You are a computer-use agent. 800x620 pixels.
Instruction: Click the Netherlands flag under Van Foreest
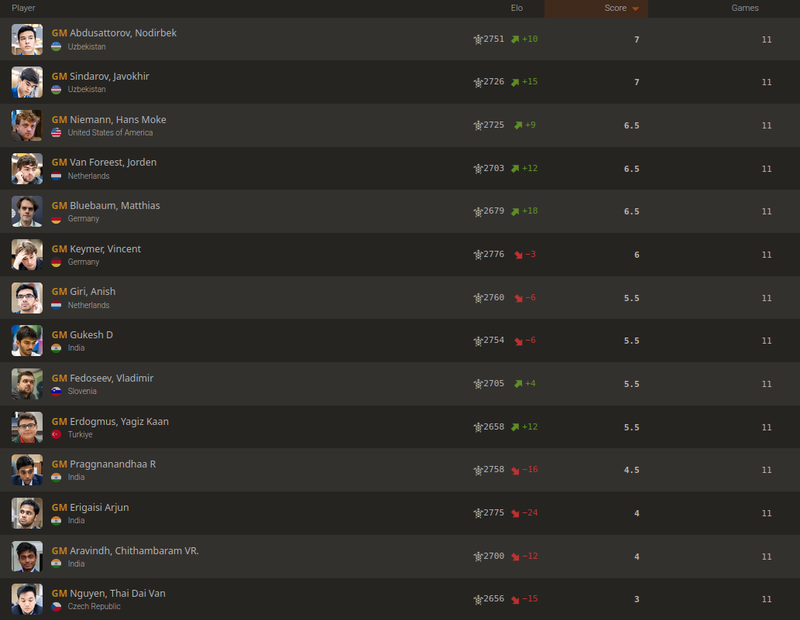tap(57, 176)
